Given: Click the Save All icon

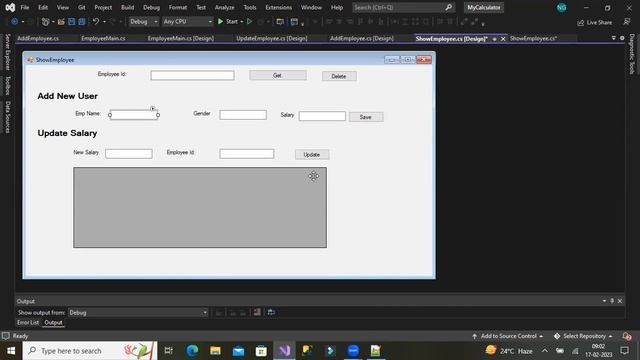Looking at the screenshot, I should 82,22.
